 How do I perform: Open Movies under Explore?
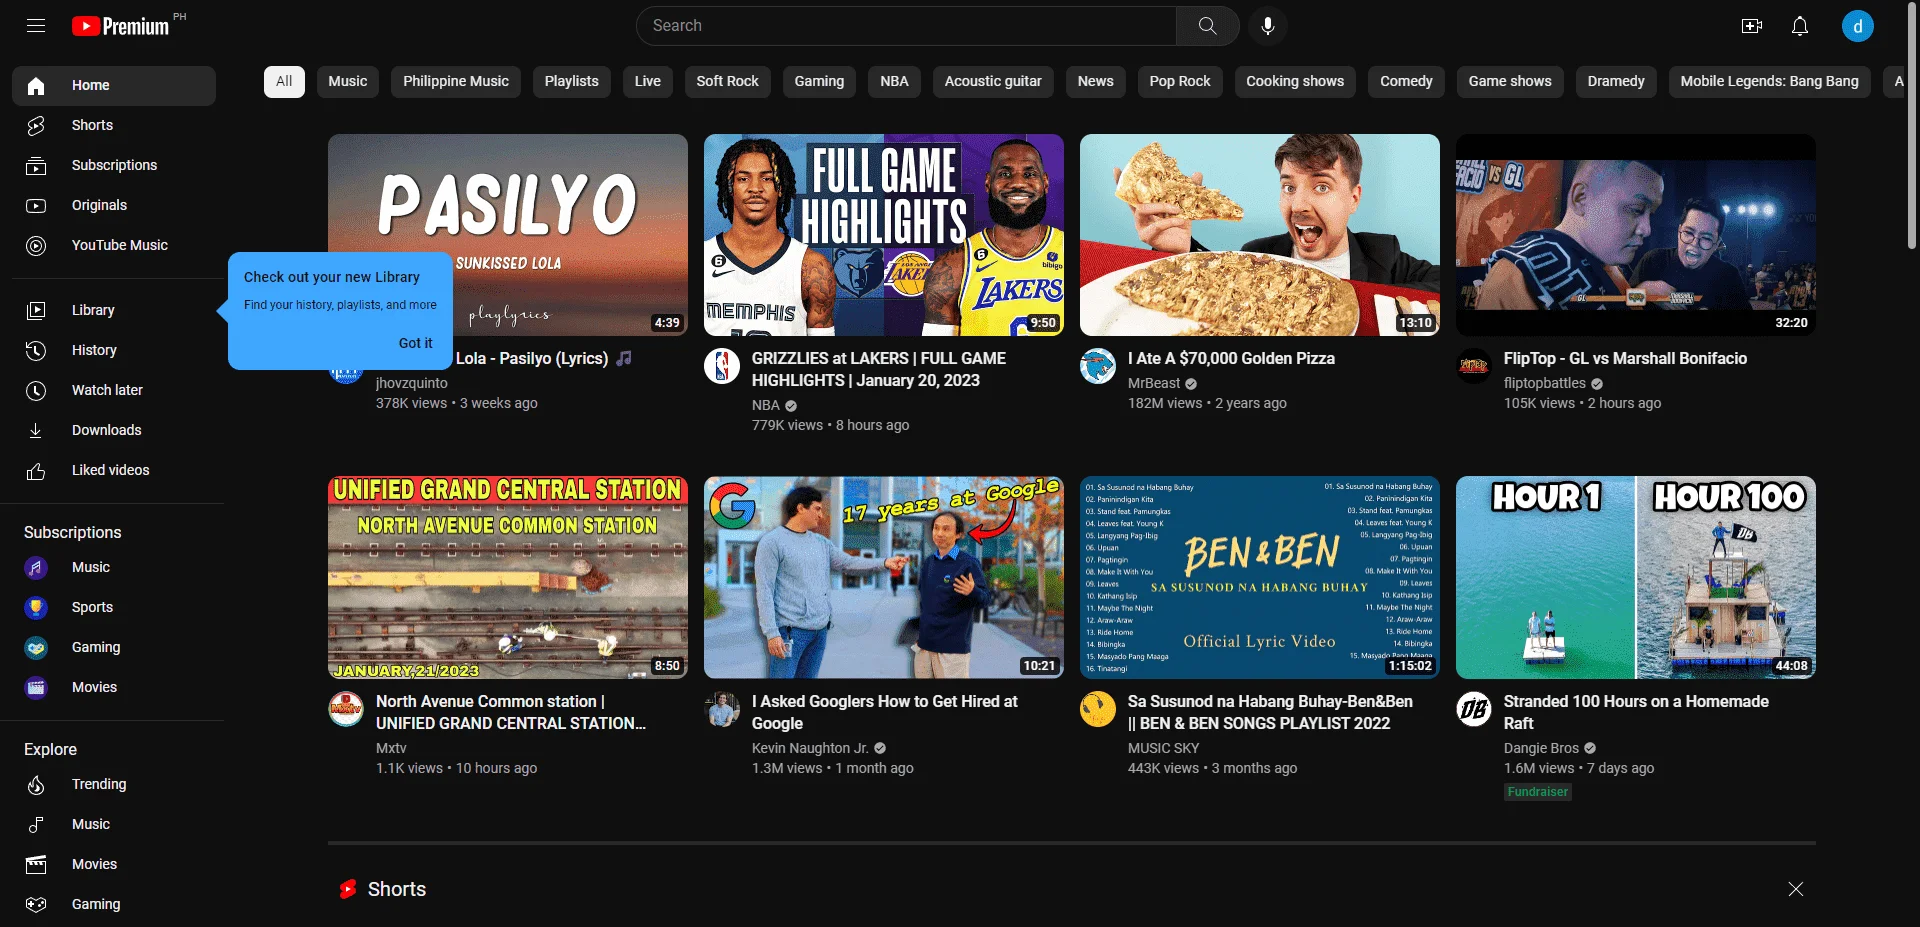(114, 865)
